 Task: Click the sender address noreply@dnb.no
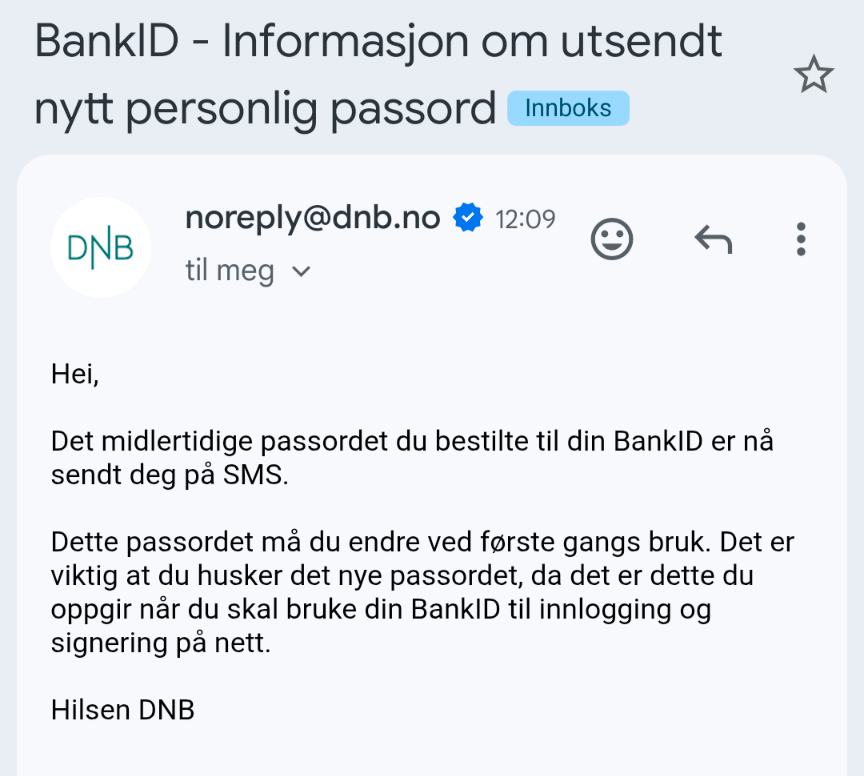coord(313,217)
